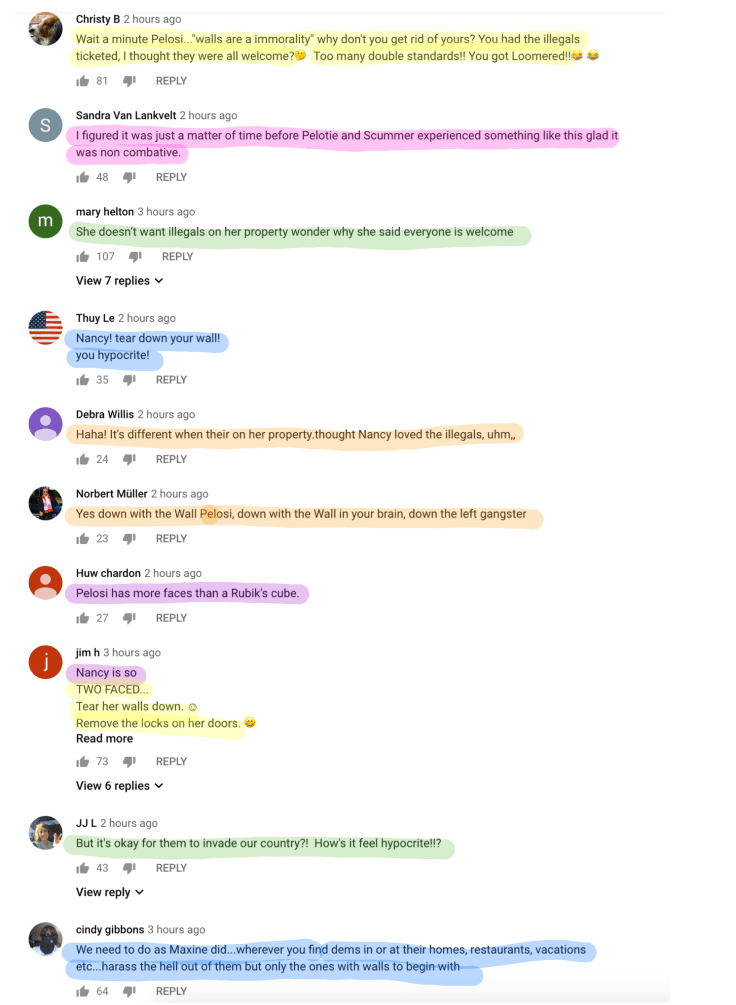Open Norbert Müller's profile picture
The height and width of the screenshot is (1005, 736).
pos(45,503)
